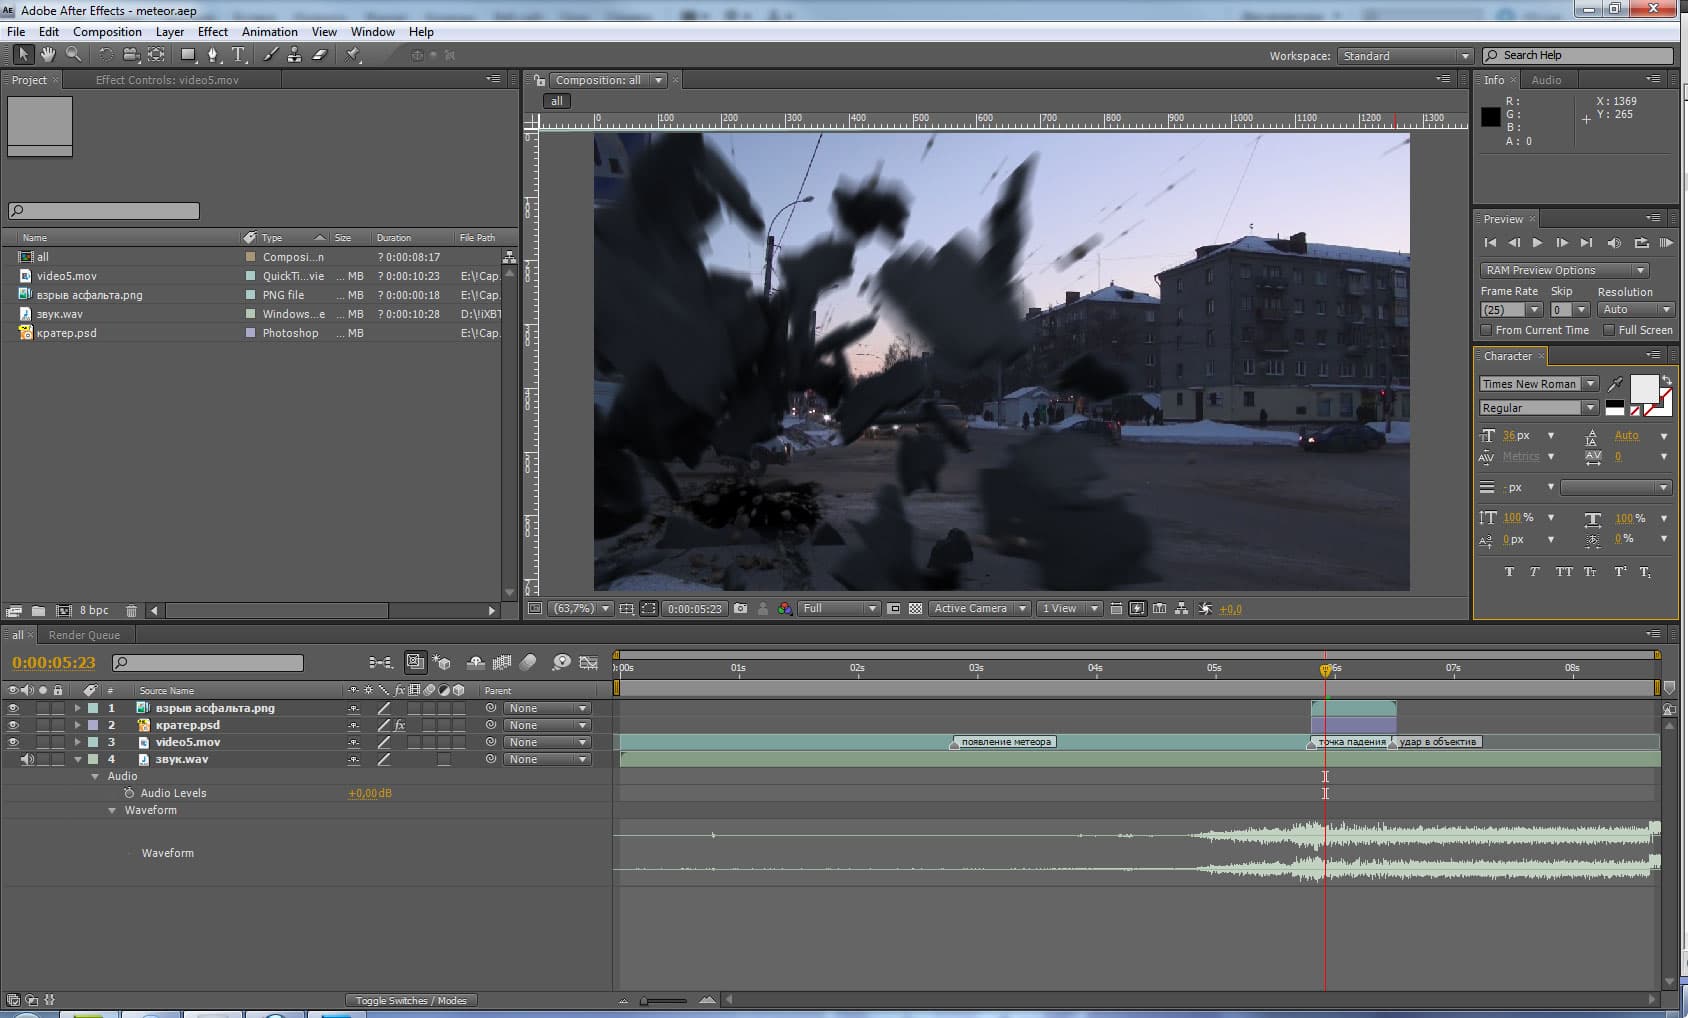Click Toggle Switches / Modes button

[x=411, y=1000]
